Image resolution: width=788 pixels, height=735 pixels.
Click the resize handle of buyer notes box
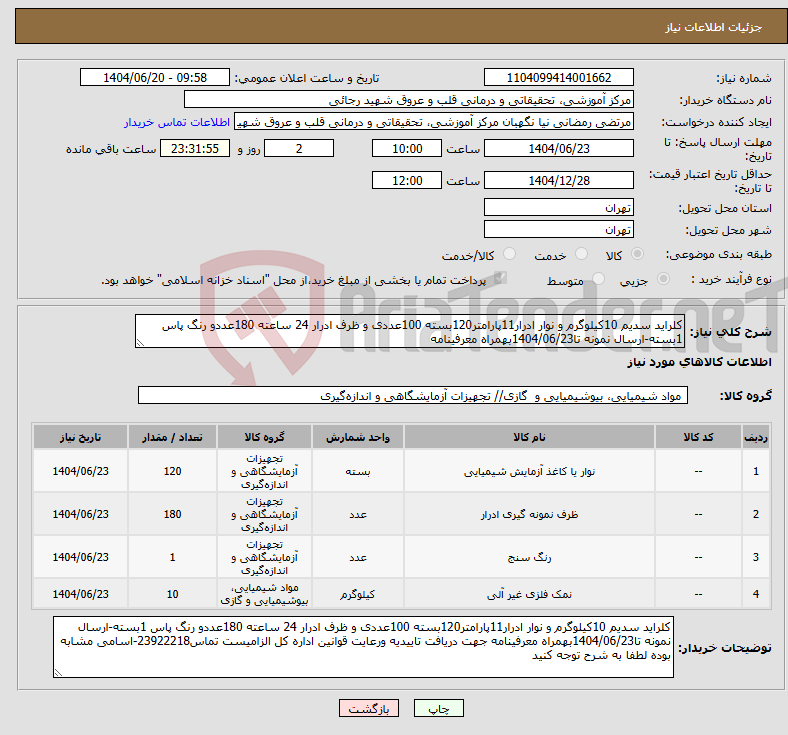58,673
